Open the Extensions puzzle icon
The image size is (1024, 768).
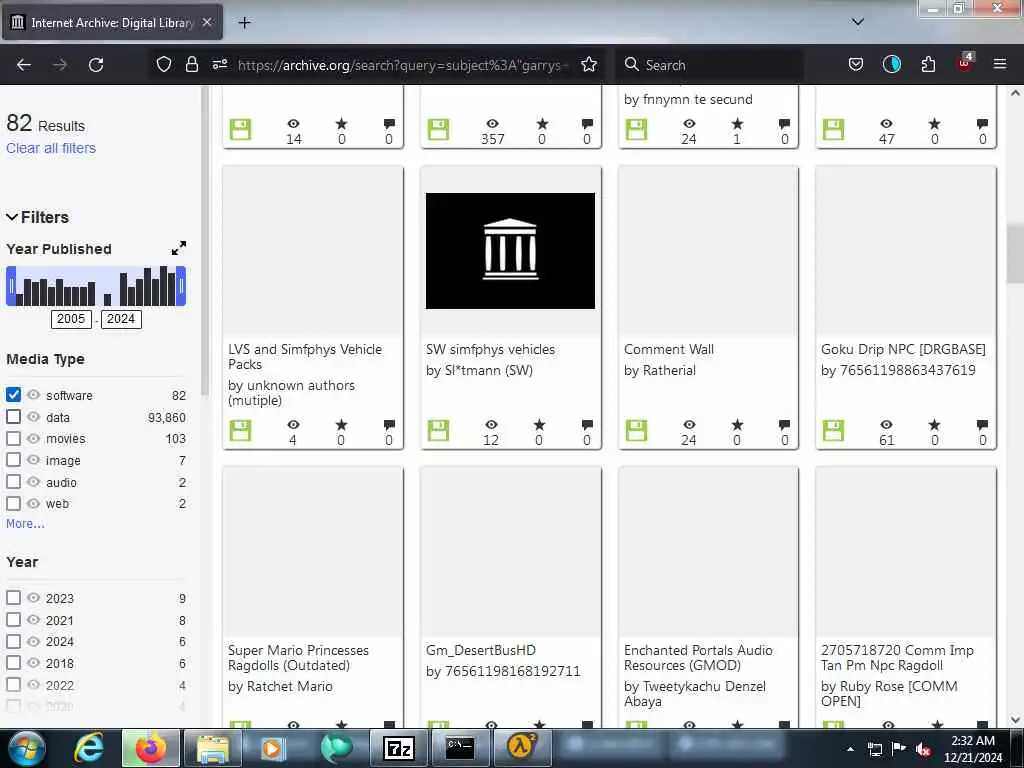click(x=928, y=65)
